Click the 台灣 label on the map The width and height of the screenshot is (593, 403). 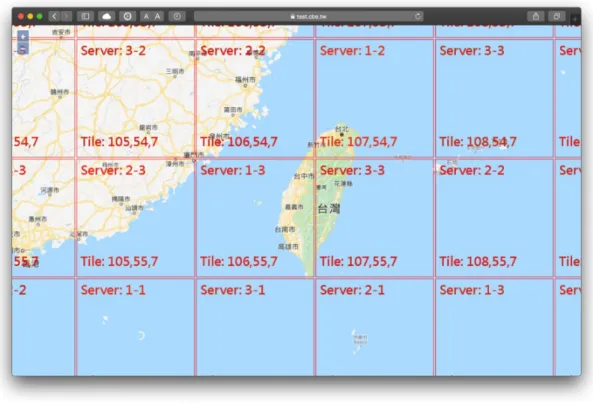[329, 208]
